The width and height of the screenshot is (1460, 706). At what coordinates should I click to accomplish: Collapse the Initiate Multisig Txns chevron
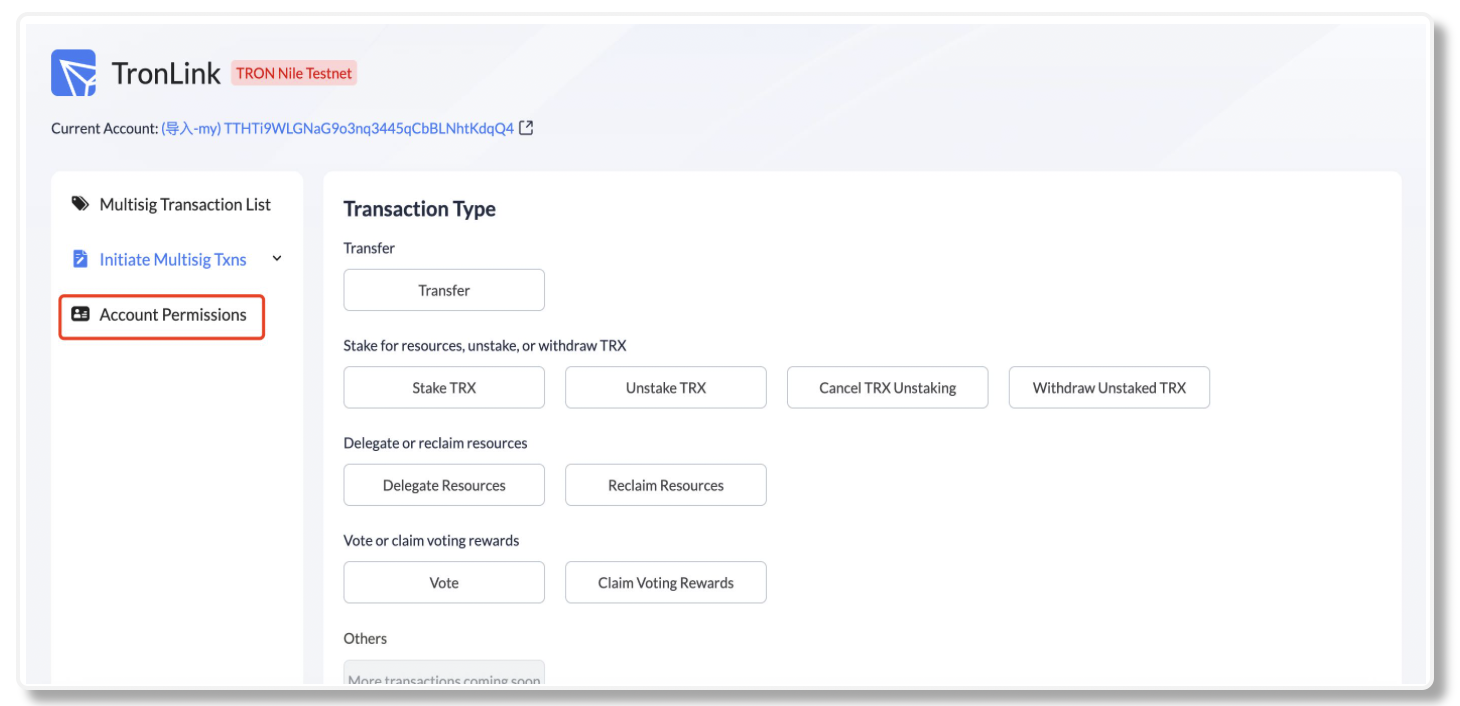pos(277,259)
